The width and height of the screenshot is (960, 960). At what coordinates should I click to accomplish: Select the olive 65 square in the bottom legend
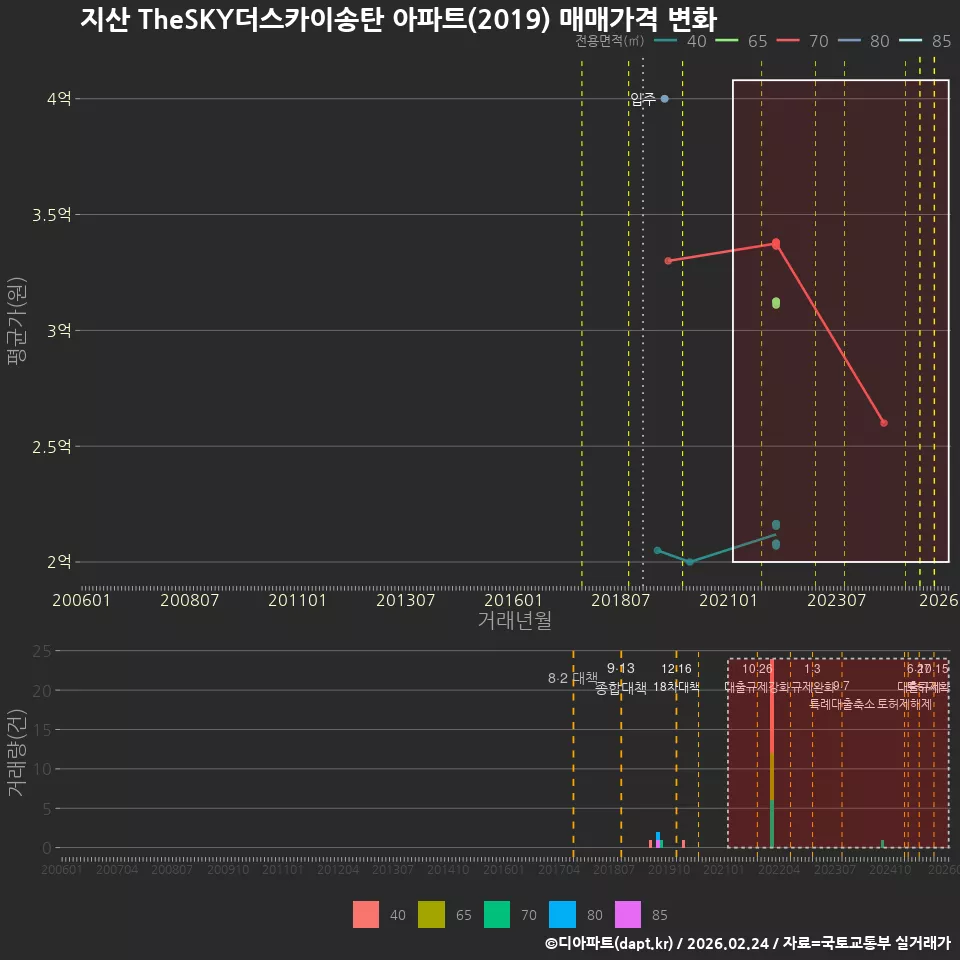tap(431, 915)
